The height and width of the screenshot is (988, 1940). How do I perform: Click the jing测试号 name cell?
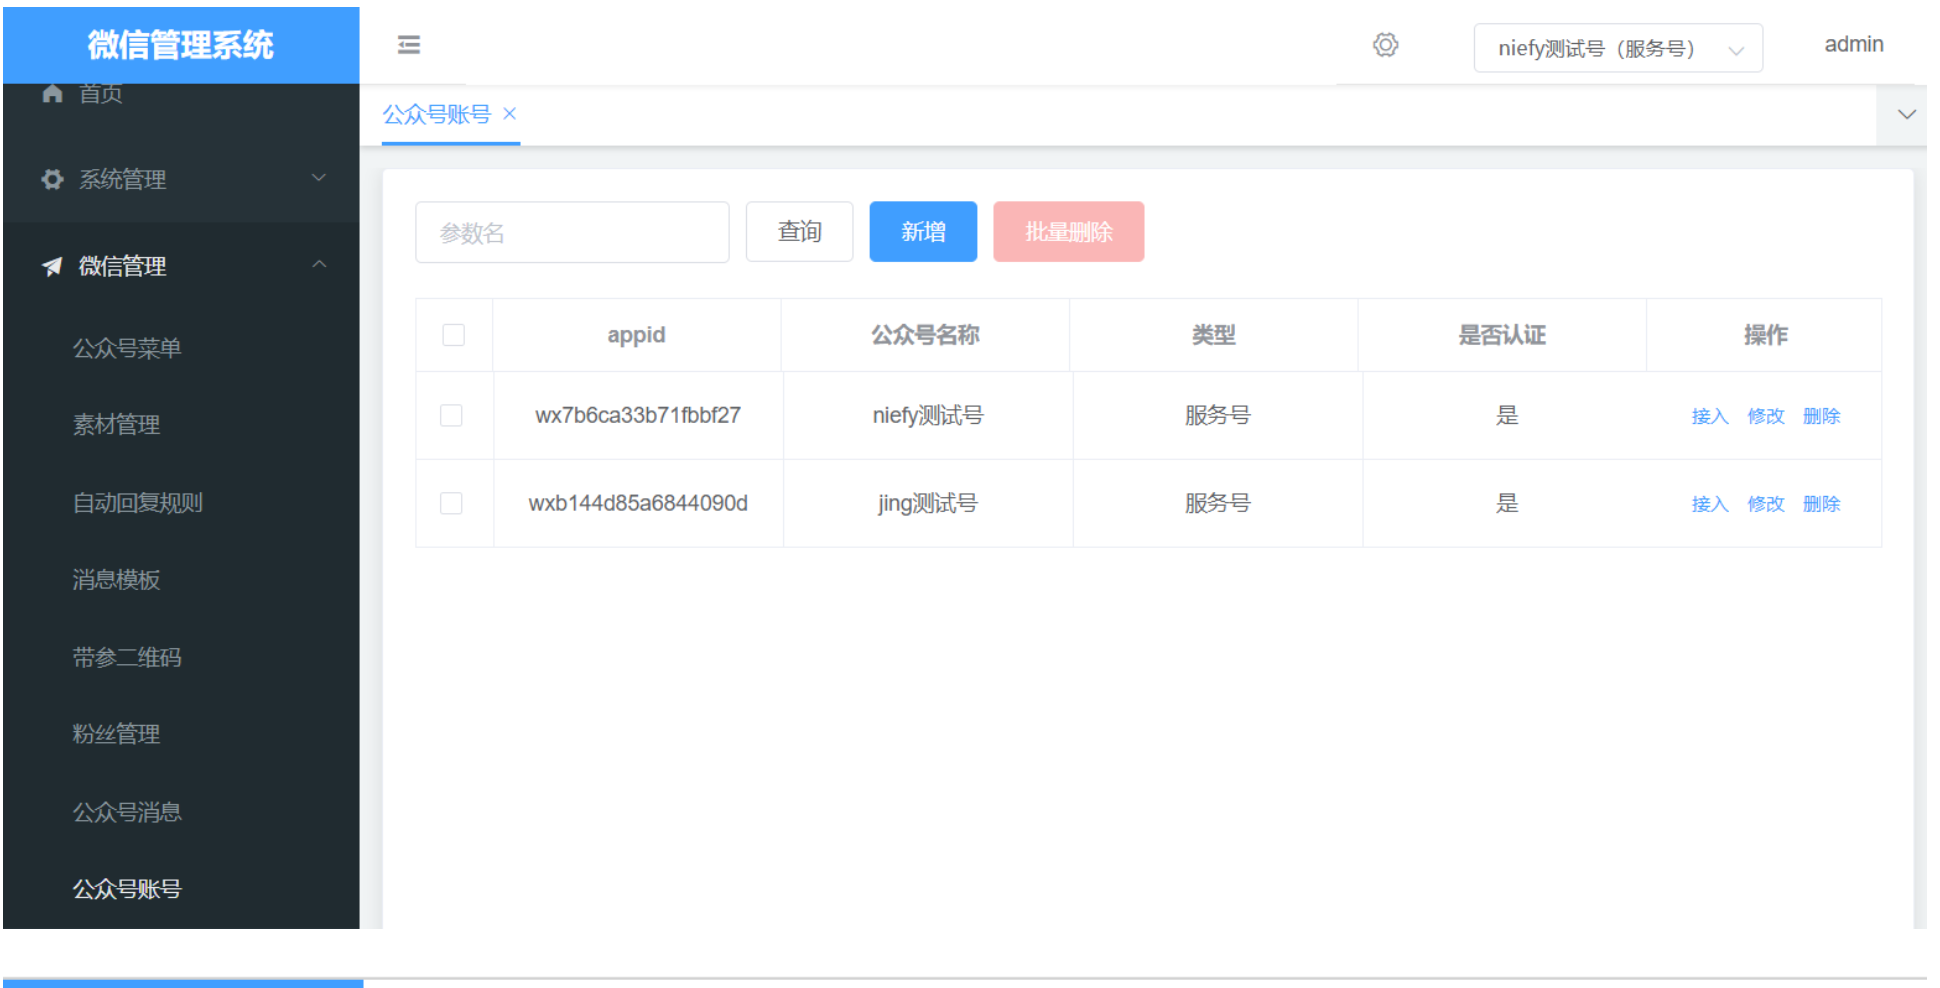click(928, 503)
